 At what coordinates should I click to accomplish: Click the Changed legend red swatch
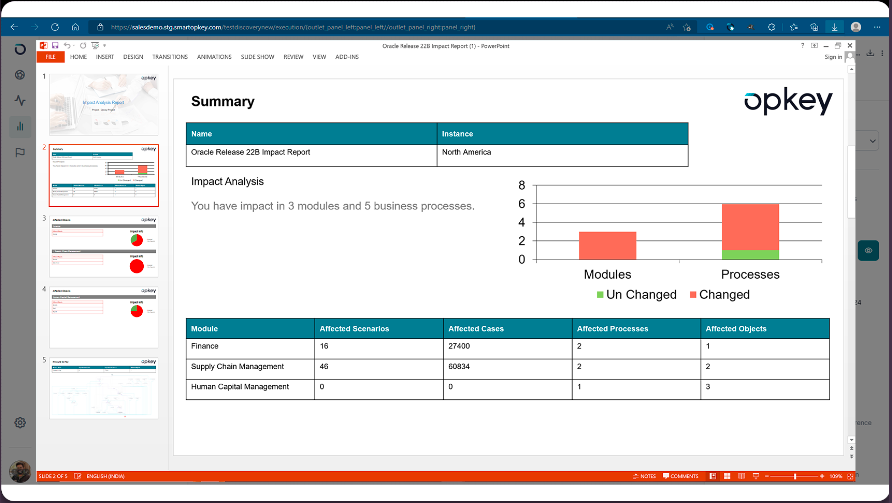click(693, 295)
